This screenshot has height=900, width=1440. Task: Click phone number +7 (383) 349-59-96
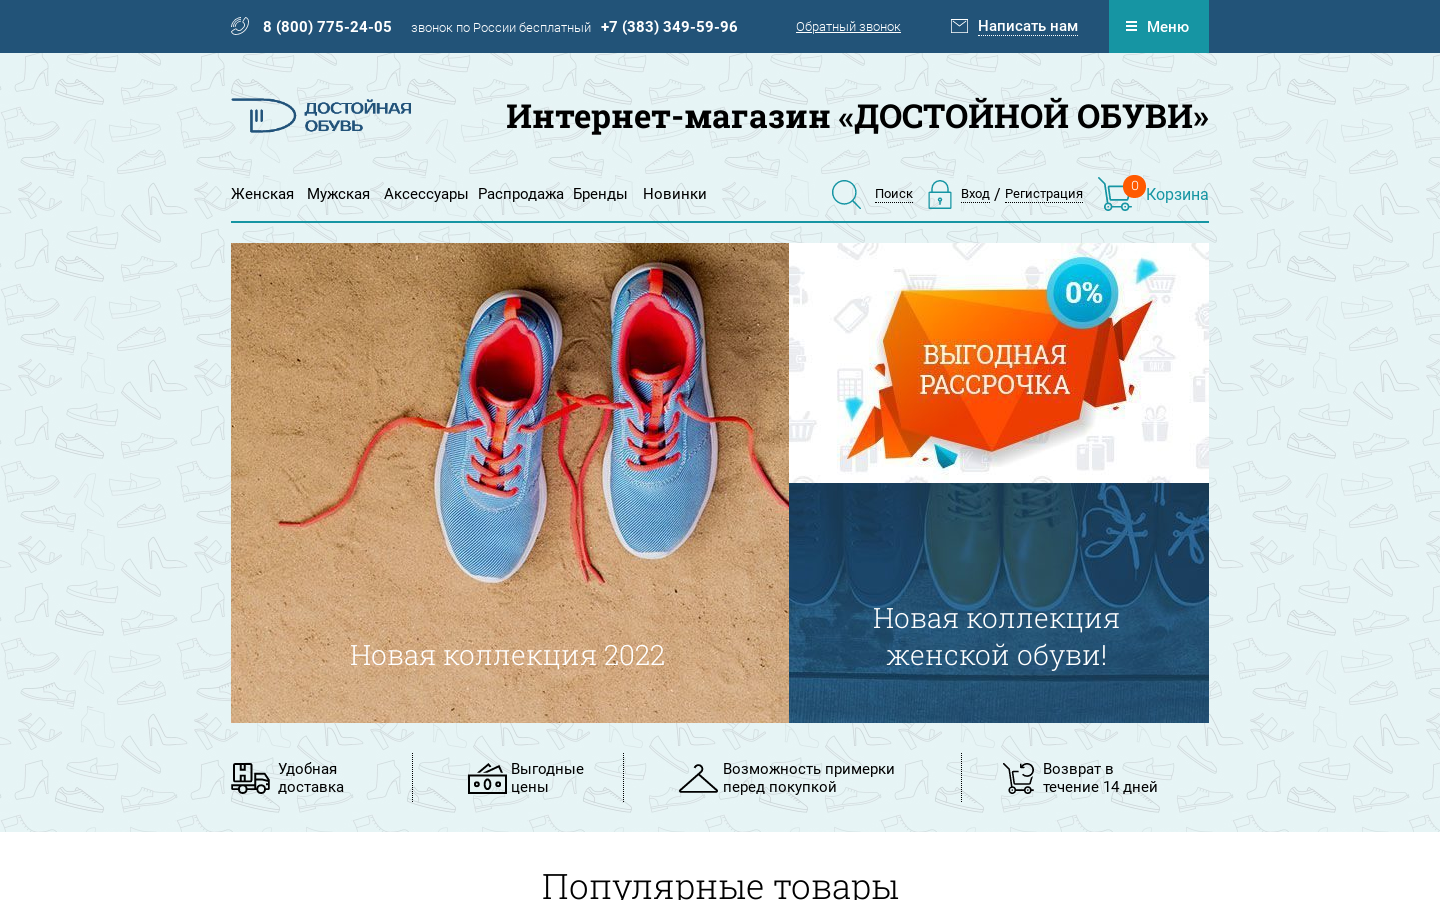[669, 27]
